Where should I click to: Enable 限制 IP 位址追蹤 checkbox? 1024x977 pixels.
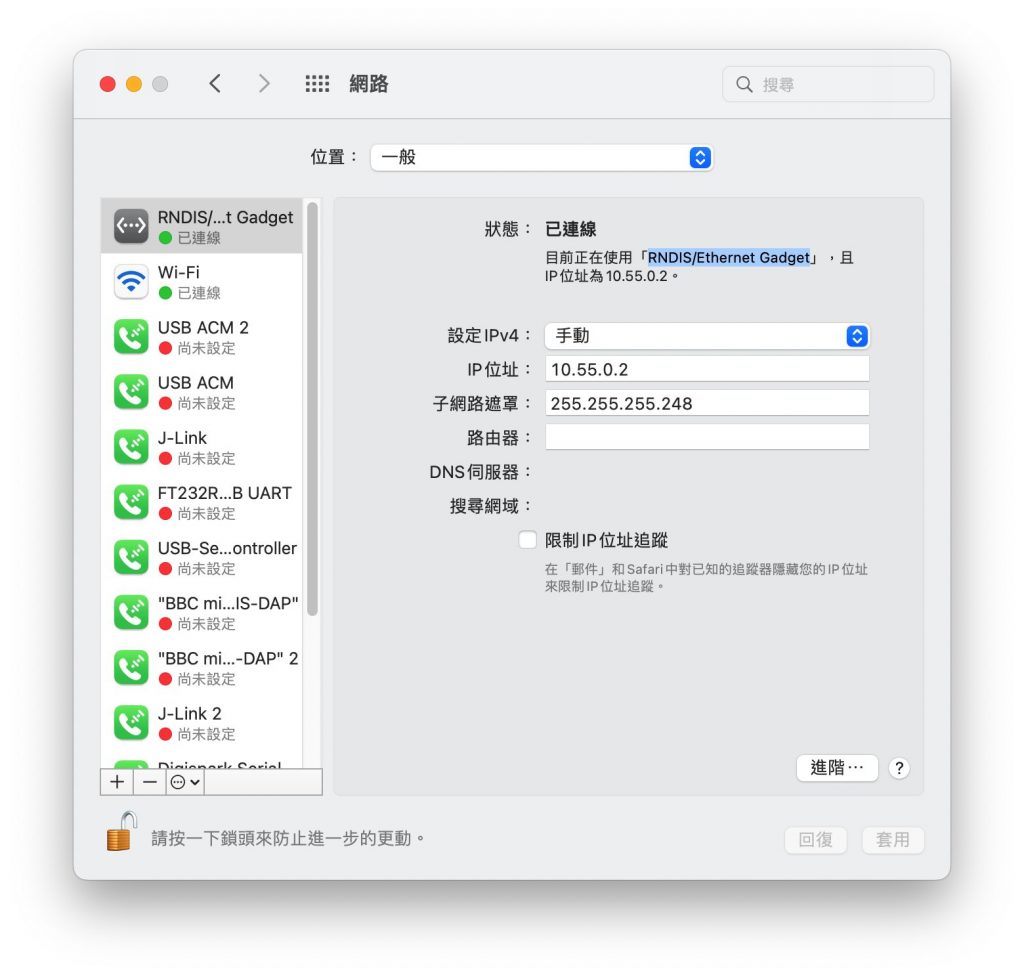click(x=528, y=540)
